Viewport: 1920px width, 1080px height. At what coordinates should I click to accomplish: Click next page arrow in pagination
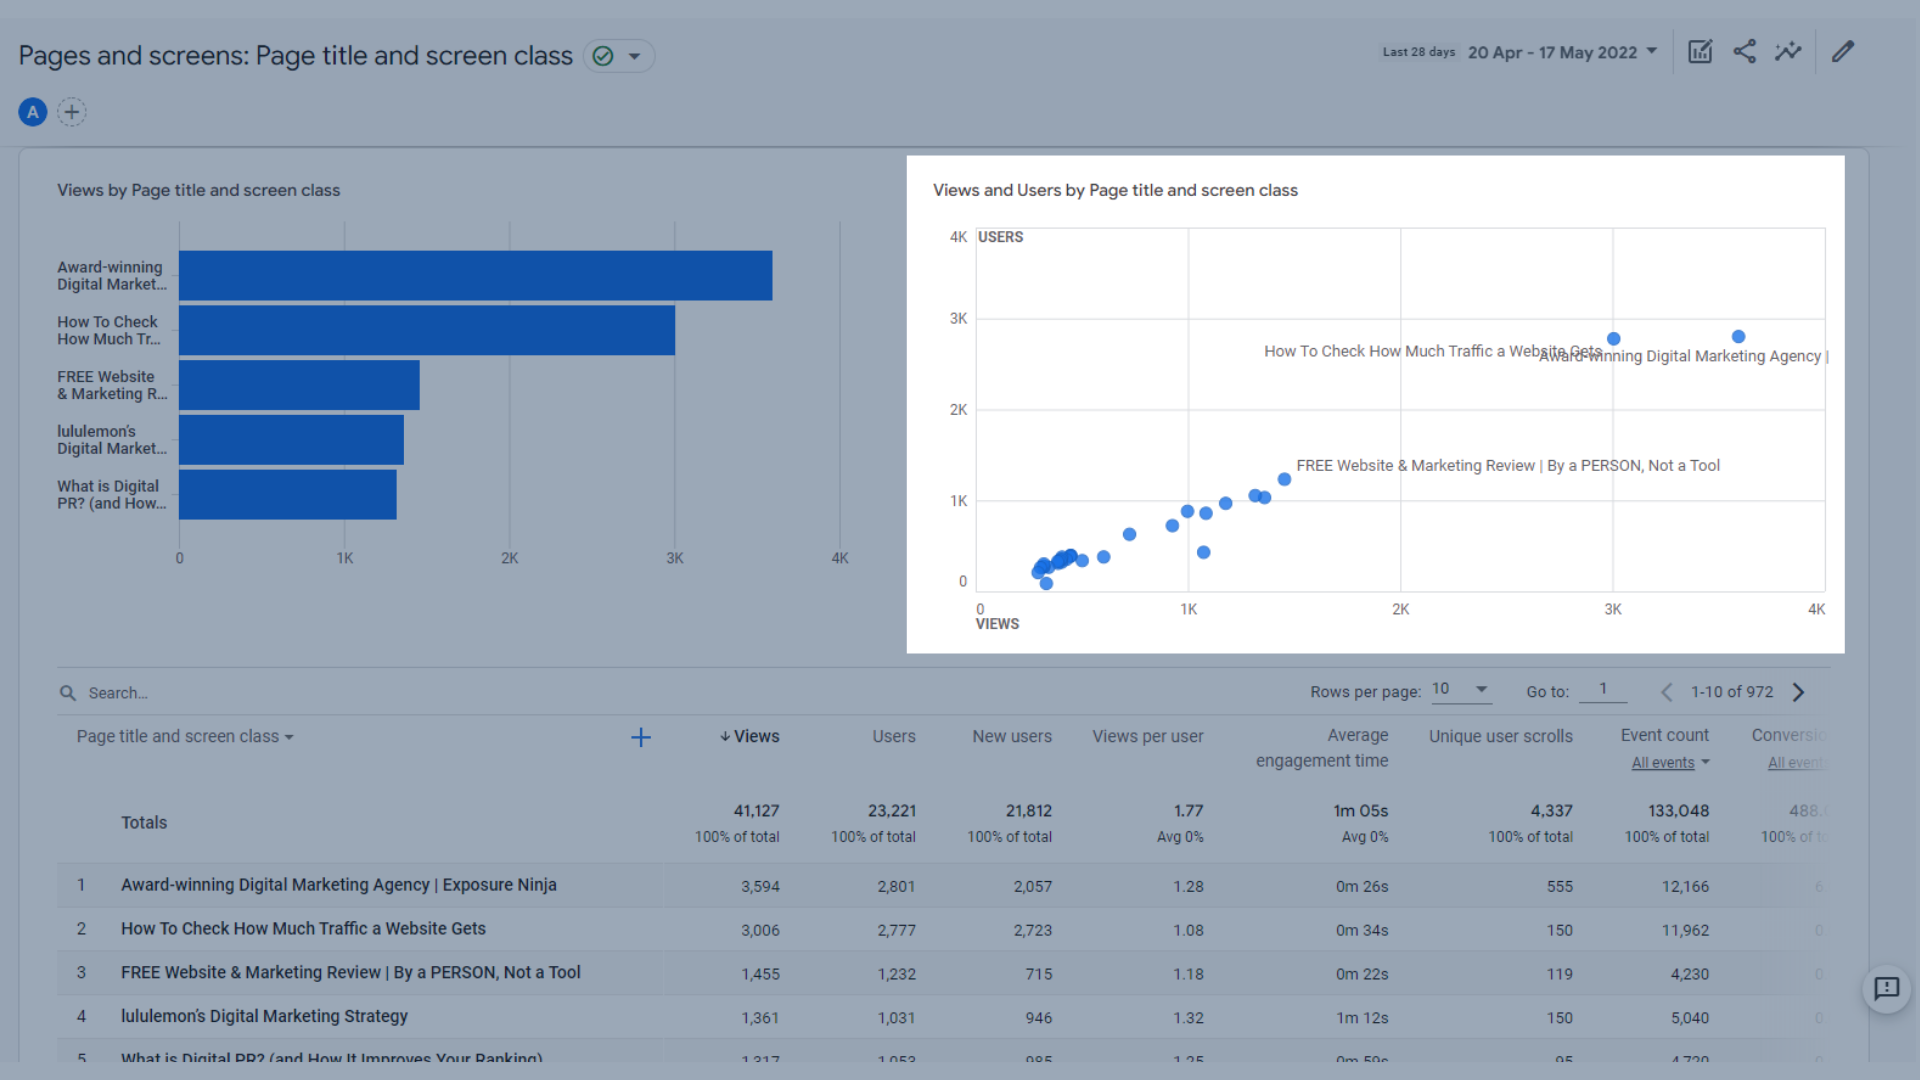(1801, 692)
